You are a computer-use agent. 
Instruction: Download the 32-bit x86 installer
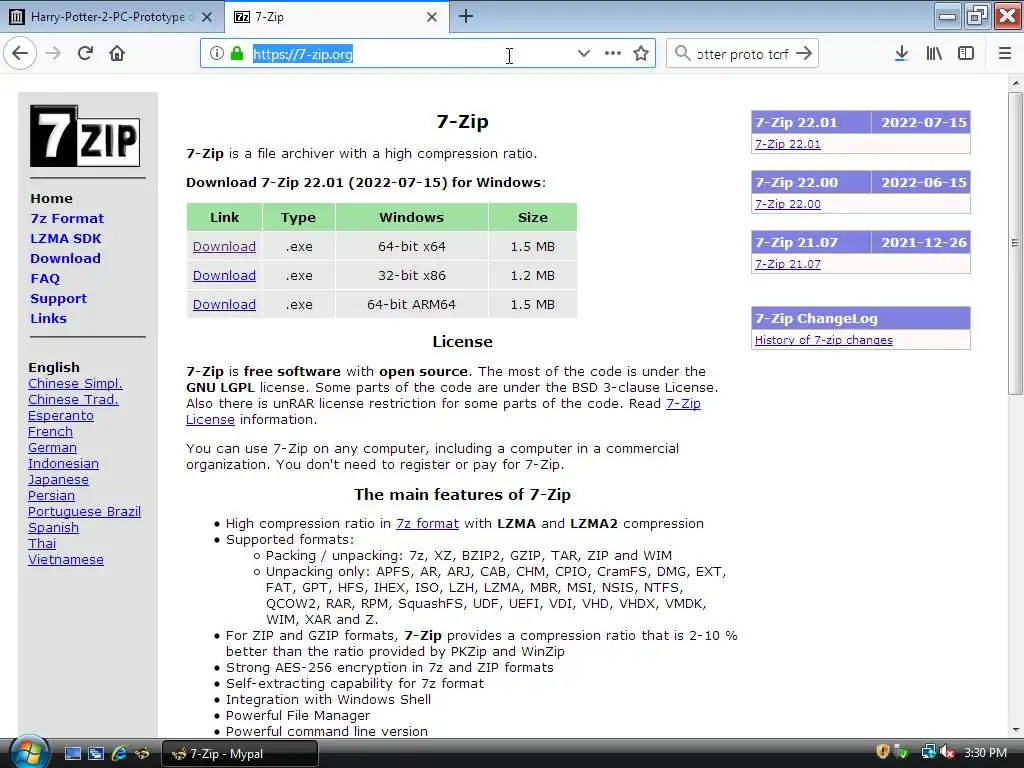click(224, 276)
